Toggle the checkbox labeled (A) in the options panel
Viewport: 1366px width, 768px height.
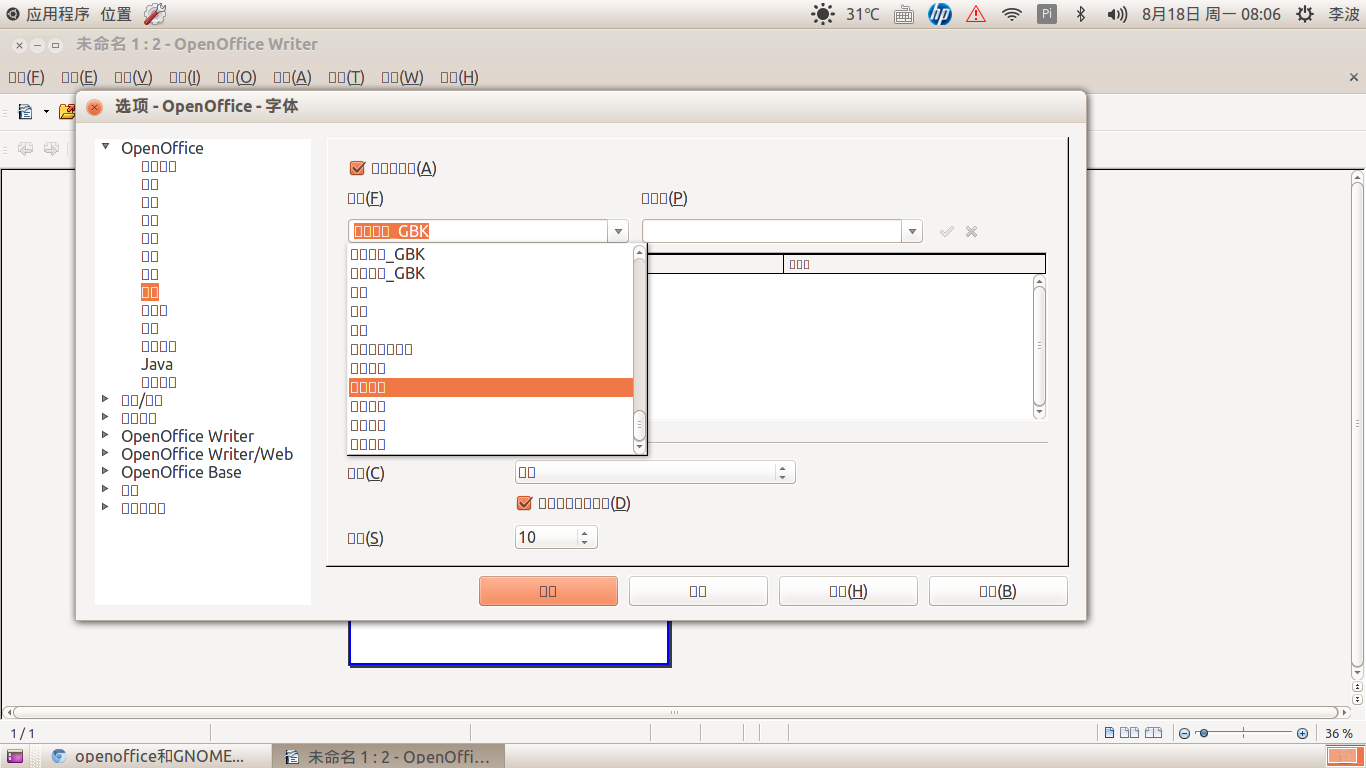(357, 168)
